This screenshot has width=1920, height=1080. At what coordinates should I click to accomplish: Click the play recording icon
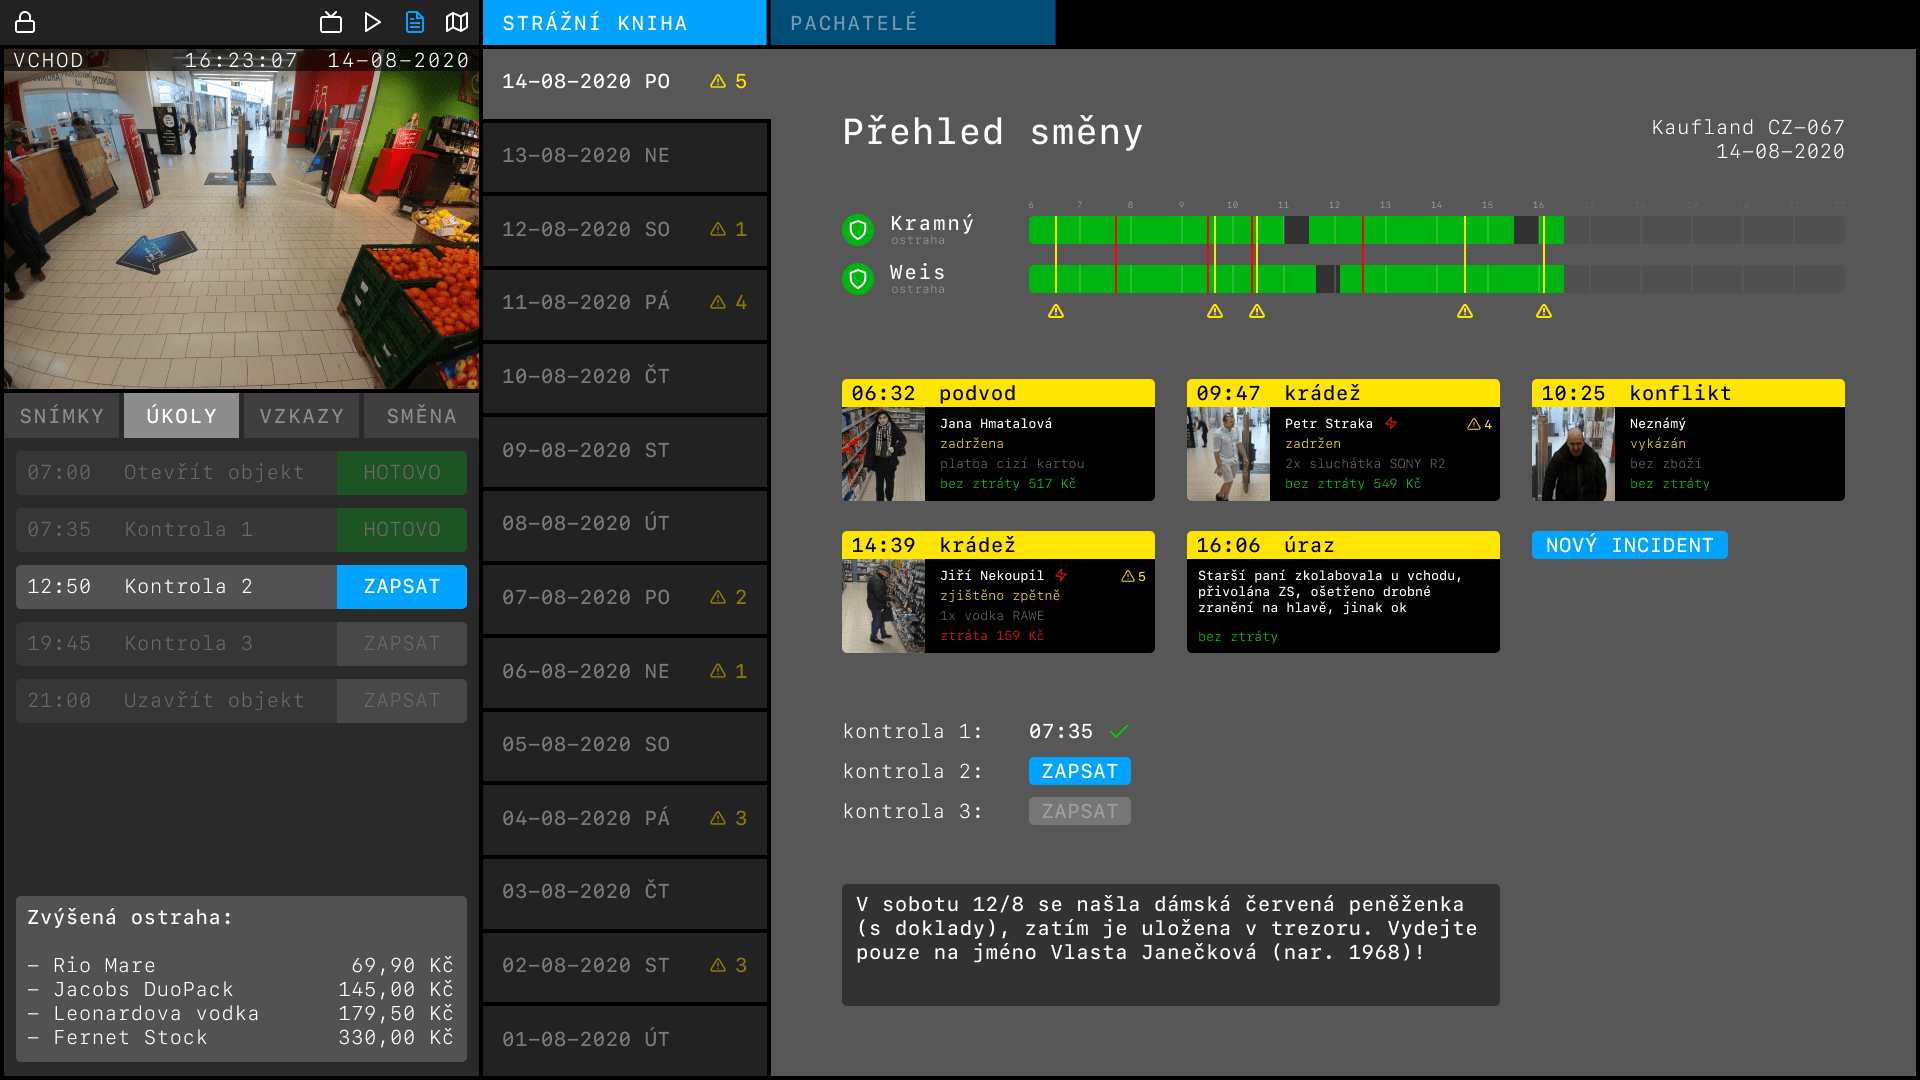[x=372, y=22]
